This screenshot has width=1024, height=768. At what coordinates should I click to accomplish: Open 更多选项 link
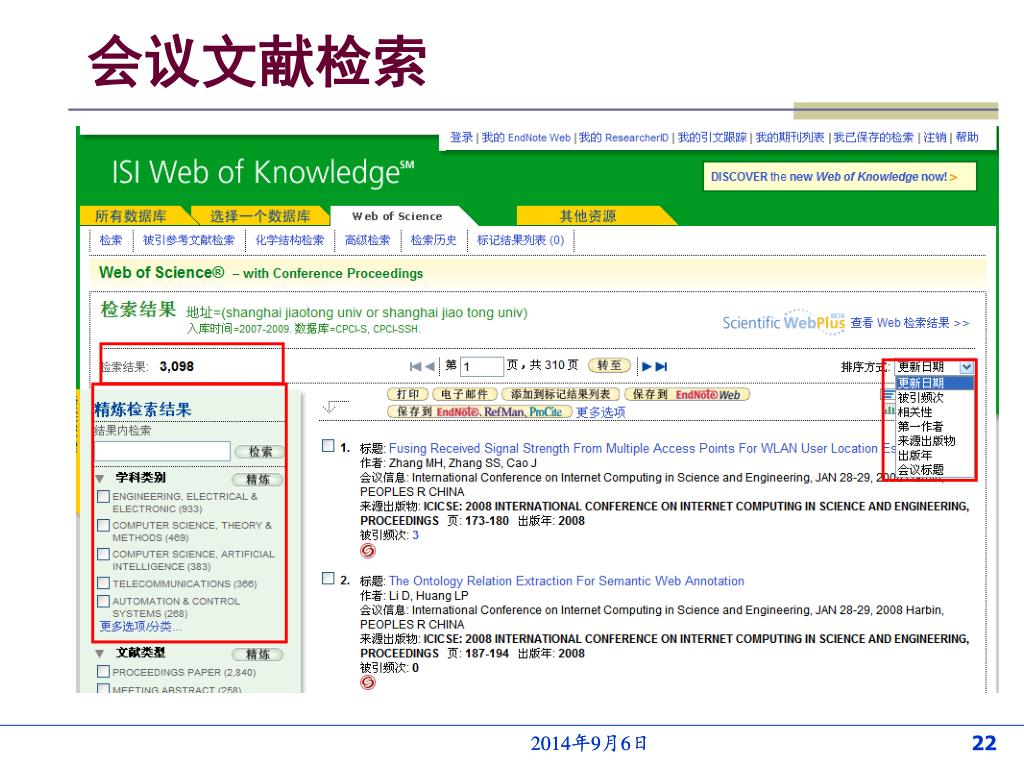click(600, 412)
